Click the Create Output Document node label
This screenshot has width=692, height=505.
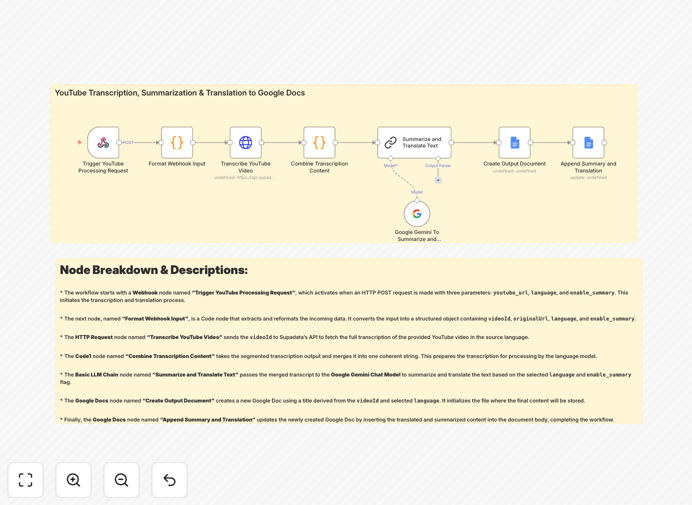tap(515, 164)
